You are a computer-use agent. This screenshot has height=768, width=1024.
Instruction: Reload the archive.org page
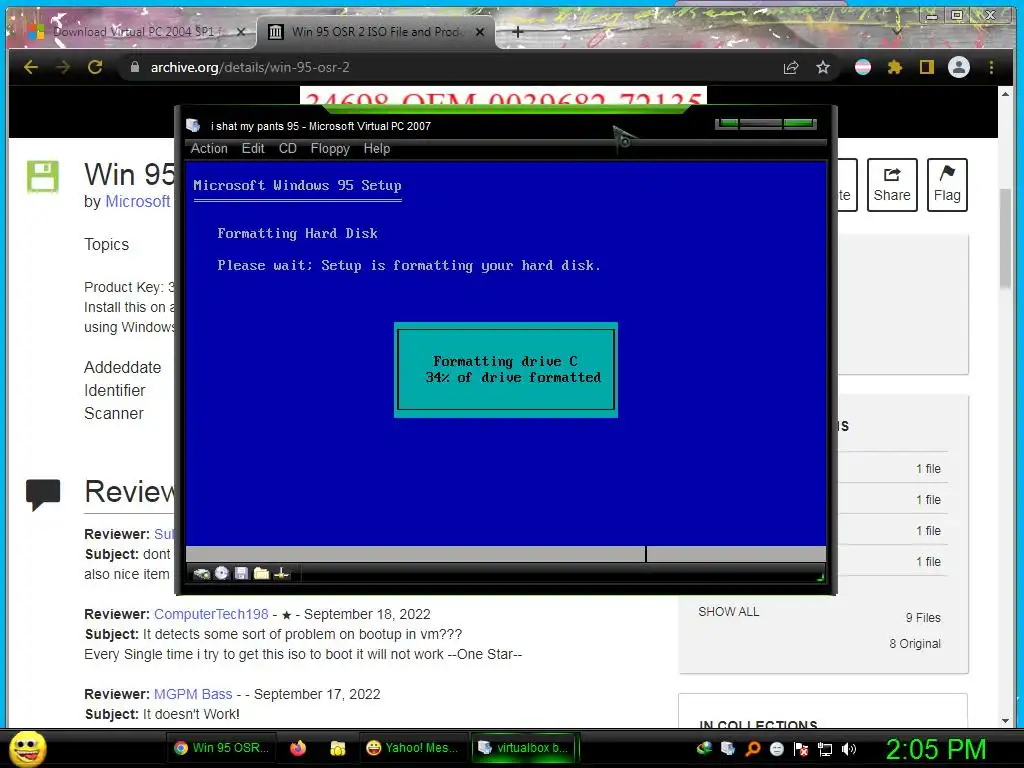point(95,67)
